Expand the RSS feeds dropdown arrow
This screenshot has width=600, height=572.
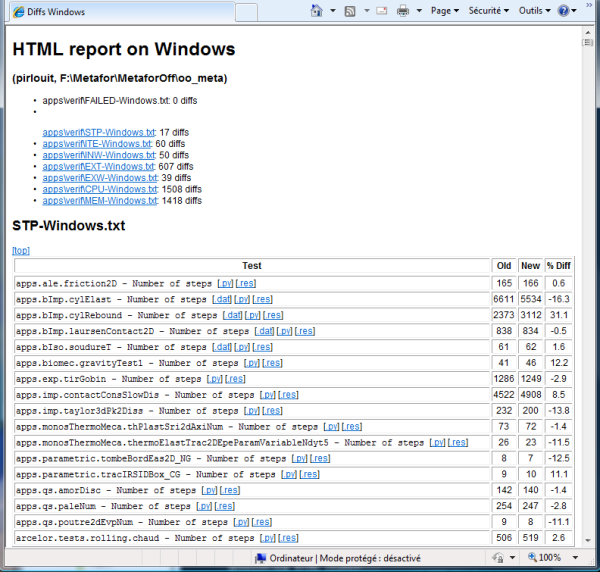[x=366, y=11]
